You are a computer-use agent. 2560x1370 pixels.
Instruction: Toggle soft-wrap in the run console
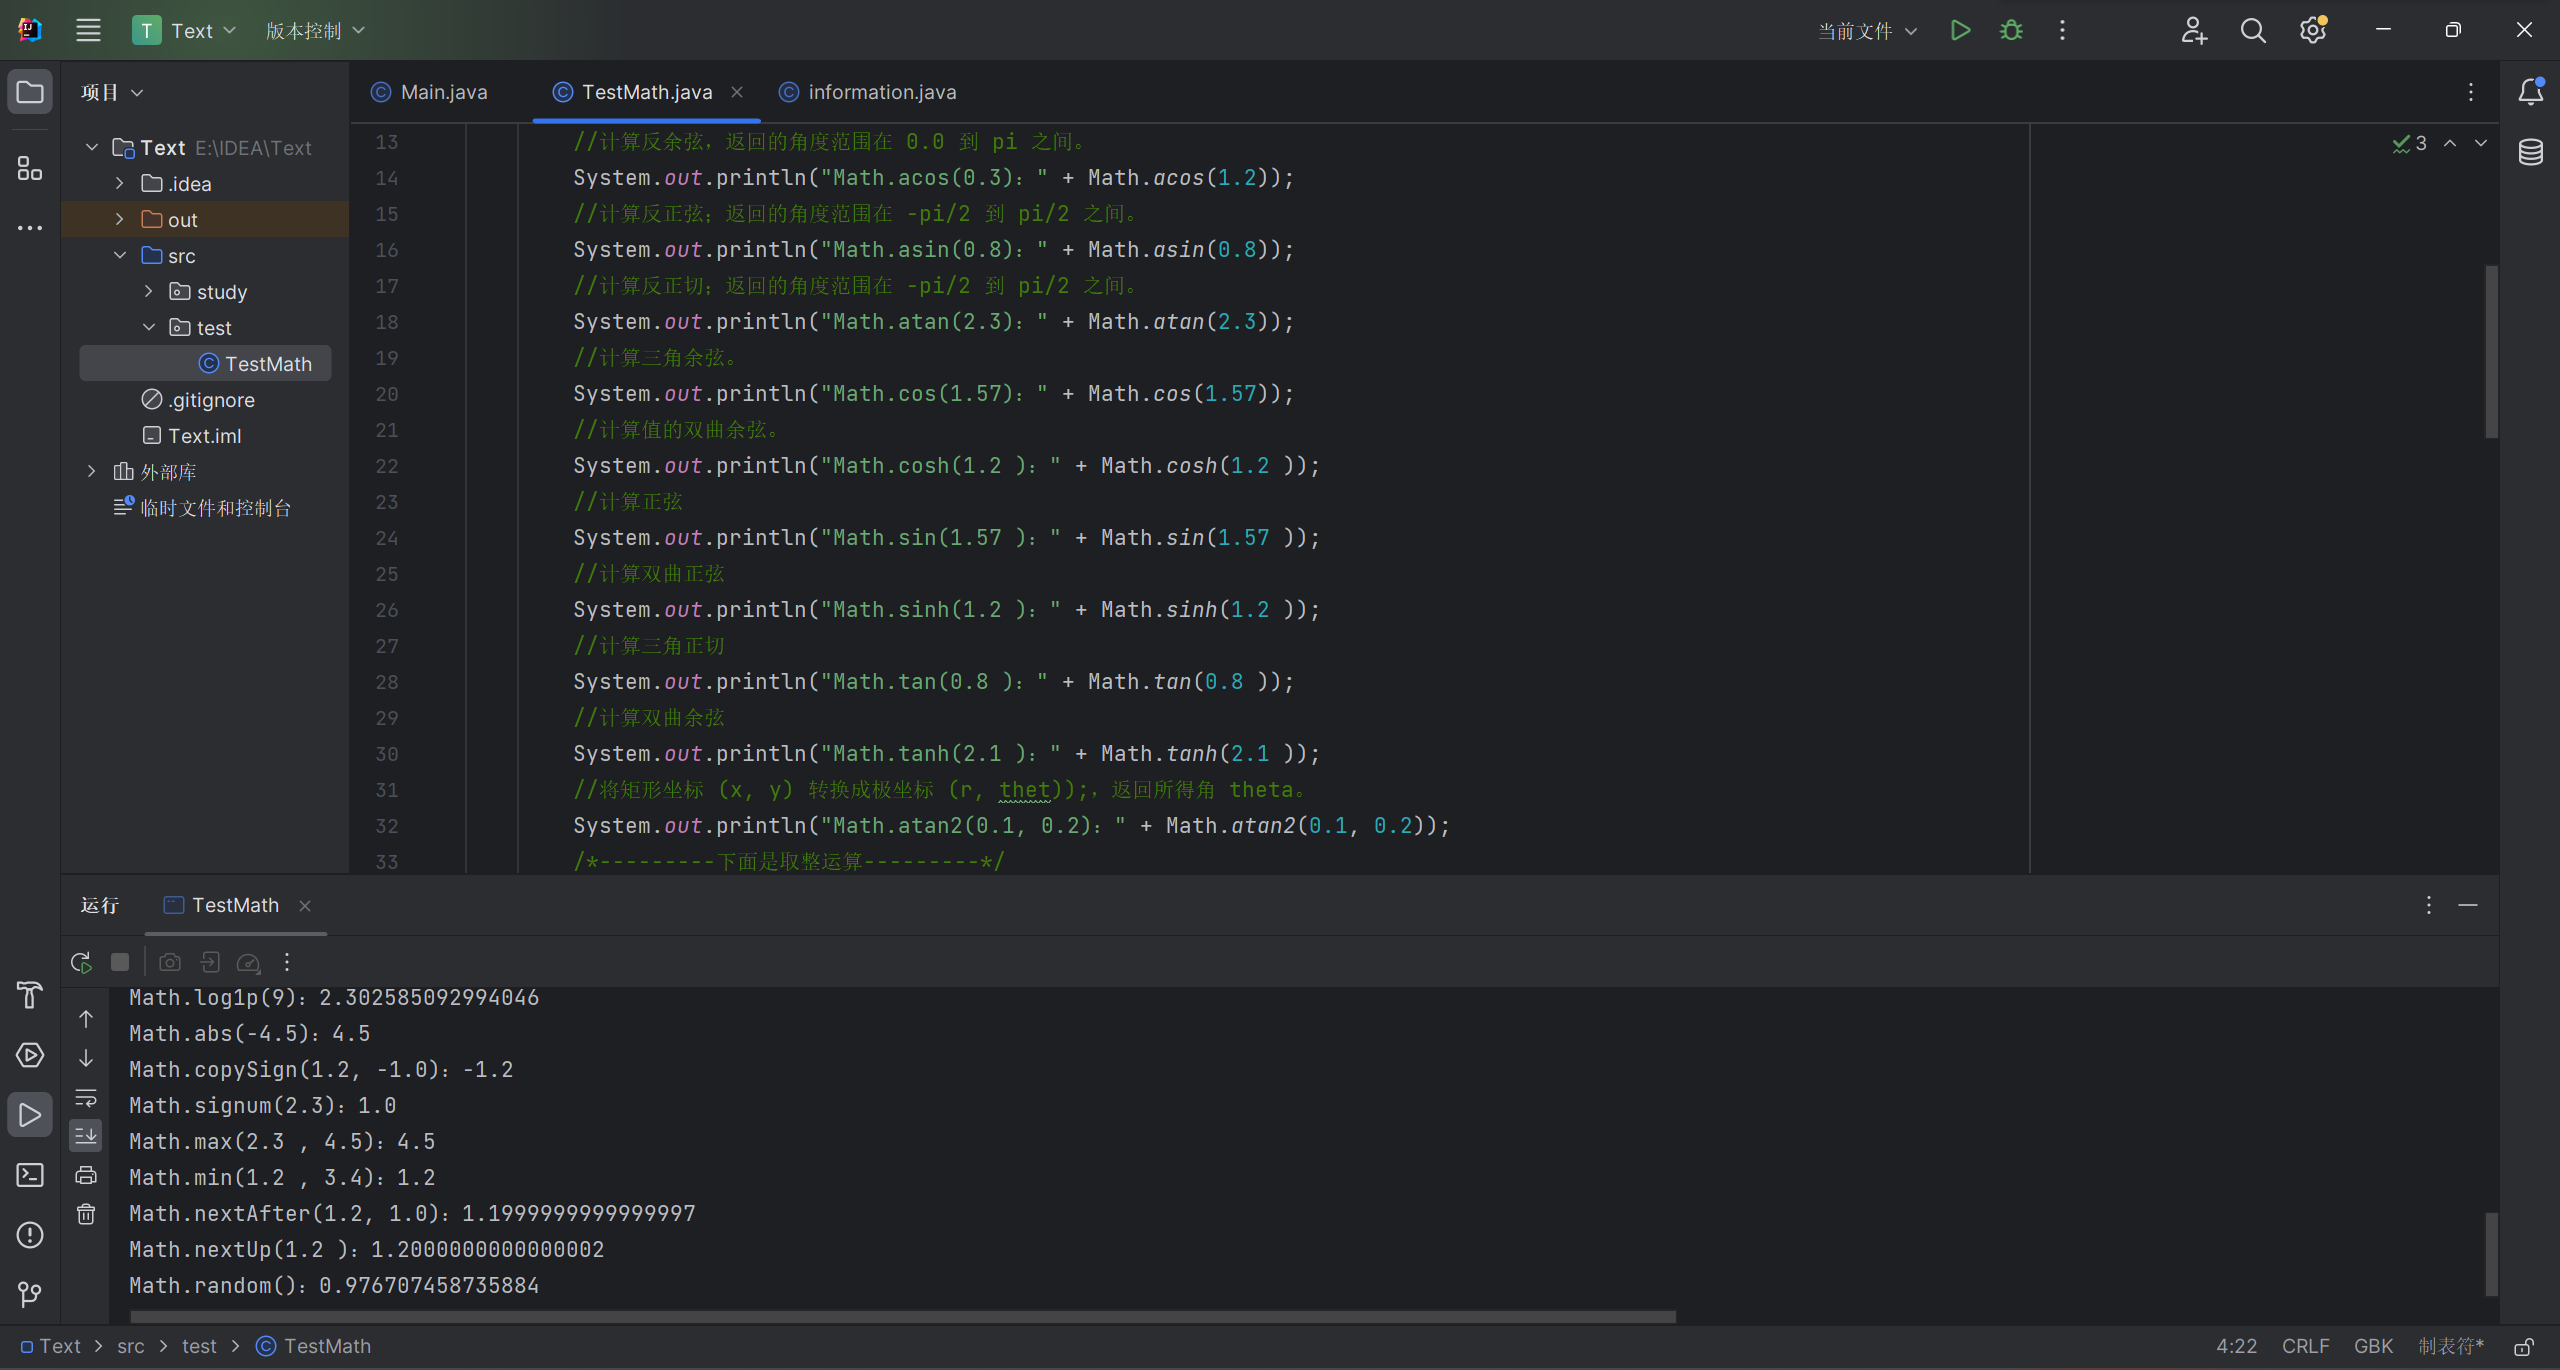coord(86,1098)
